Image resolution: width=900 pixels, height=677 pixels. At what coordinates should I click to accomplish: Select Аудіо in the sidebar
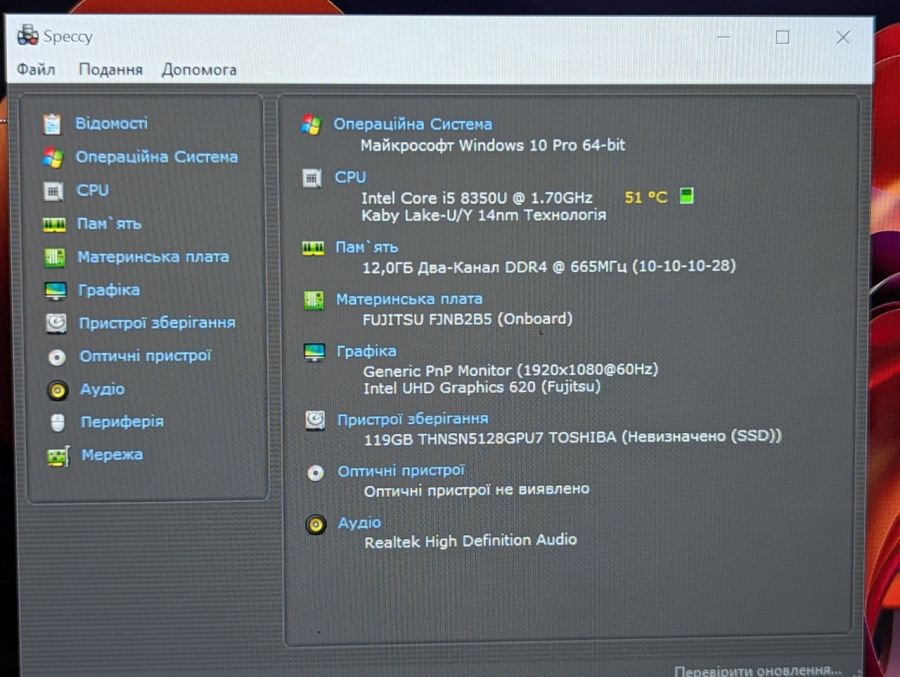(102, 389)
